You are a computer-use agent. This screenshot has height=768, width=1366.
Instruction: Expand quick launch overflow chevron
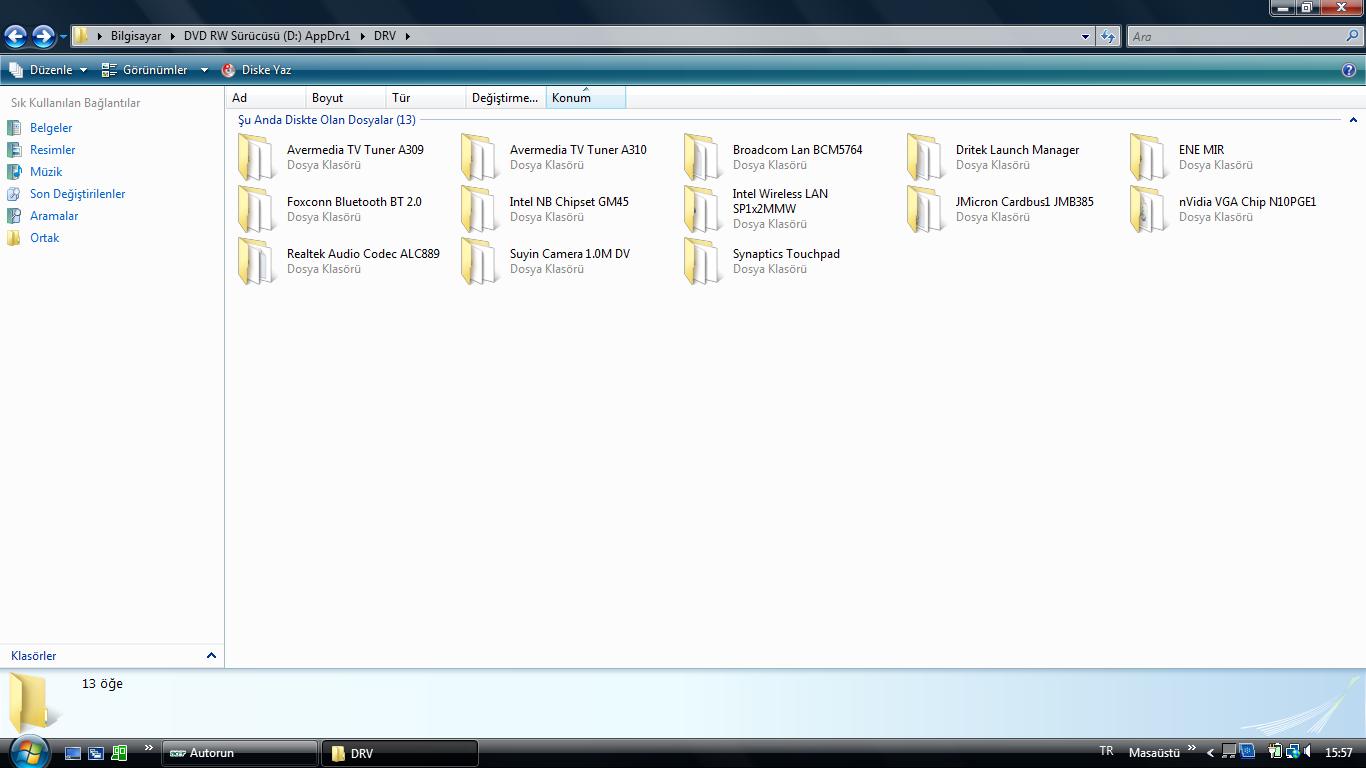(148, 747)
